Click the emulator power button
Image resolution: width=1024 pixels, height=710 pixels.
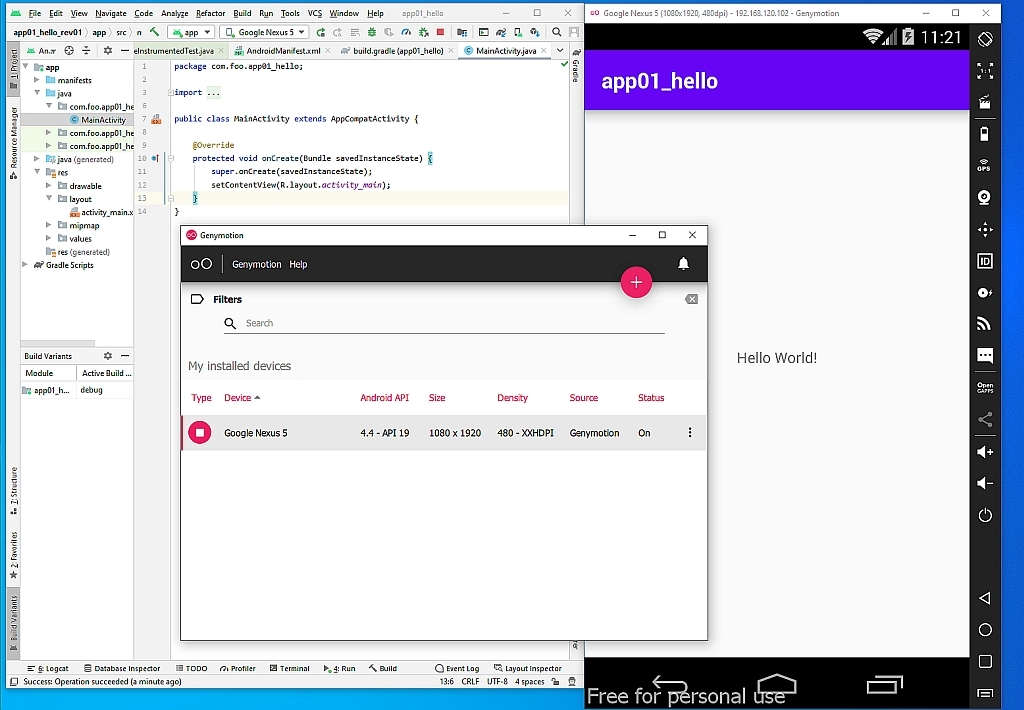985,515
